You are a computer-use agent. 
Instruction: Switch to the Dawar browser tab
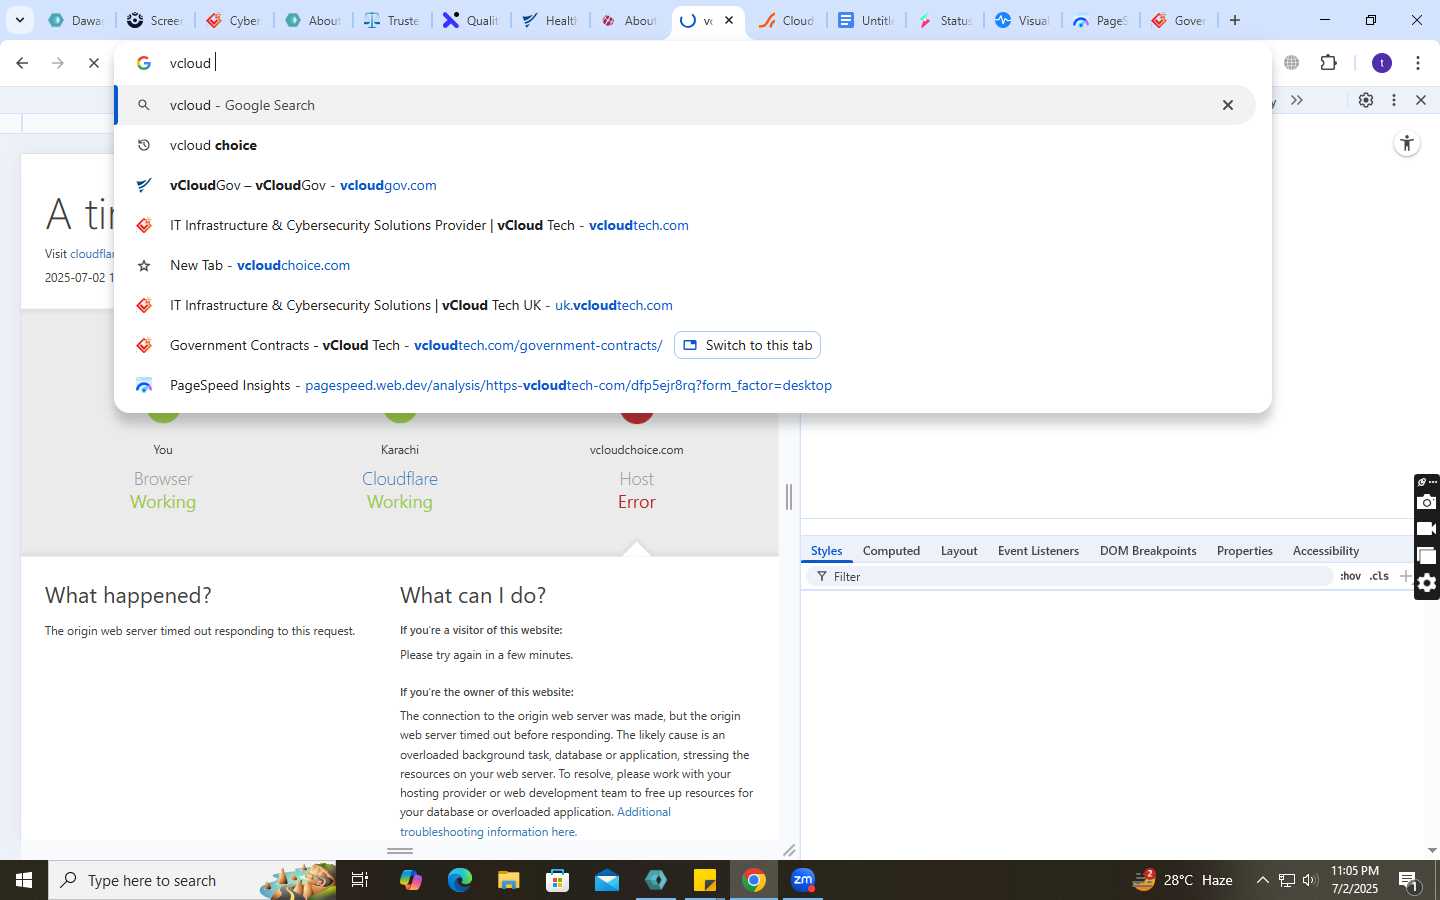(75, 20)
